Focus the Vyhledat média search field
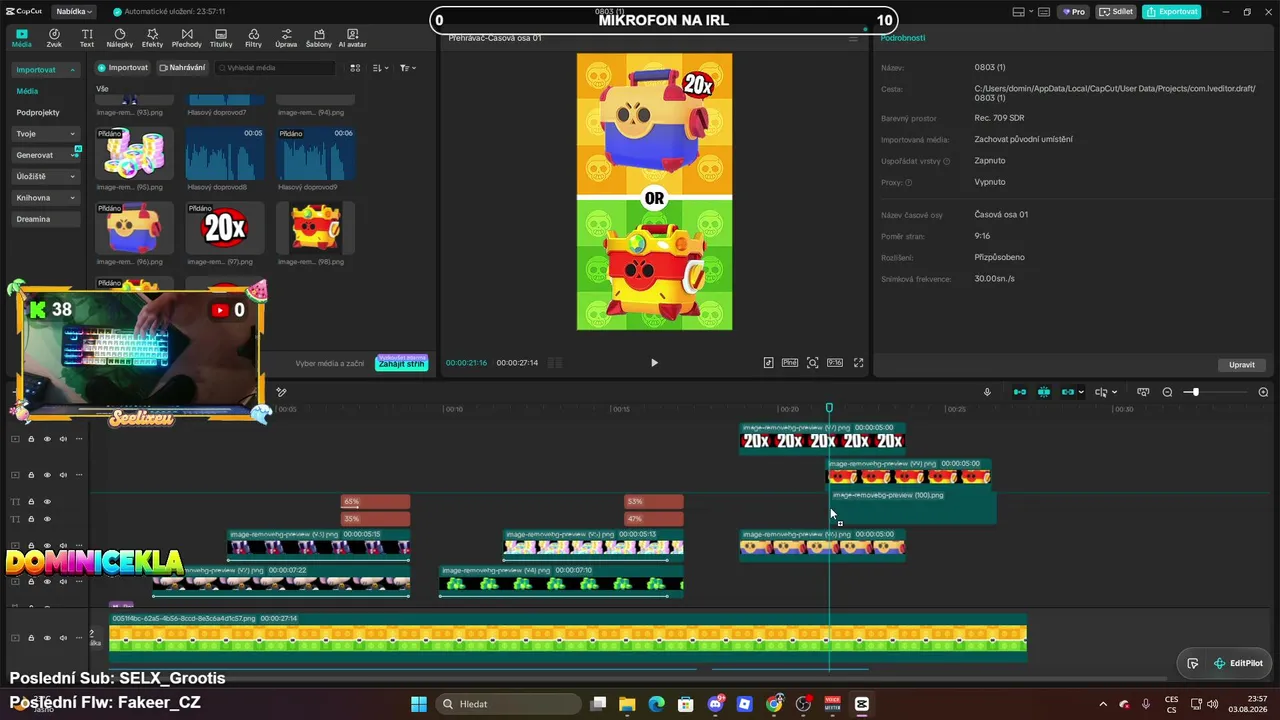Viewport: 1280px width, 720px height. pos(276,68)
